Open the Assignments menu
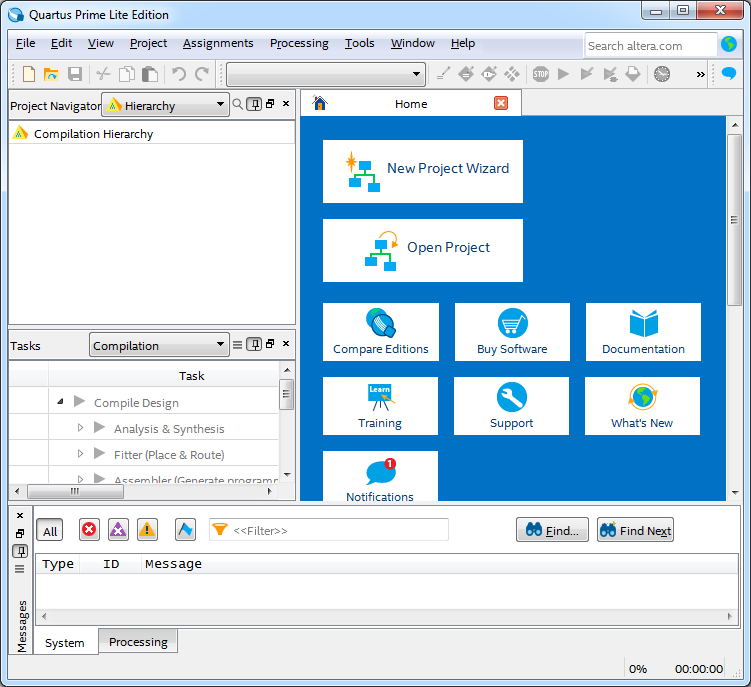This screenshot has height=687, width=751. point(218,43)
